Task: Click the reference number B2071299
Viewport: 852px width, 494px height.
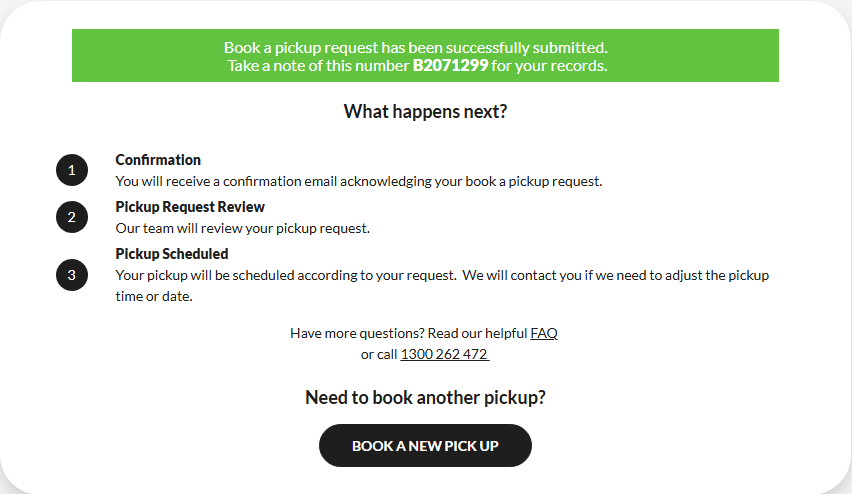Action: (x=450, y=66)
